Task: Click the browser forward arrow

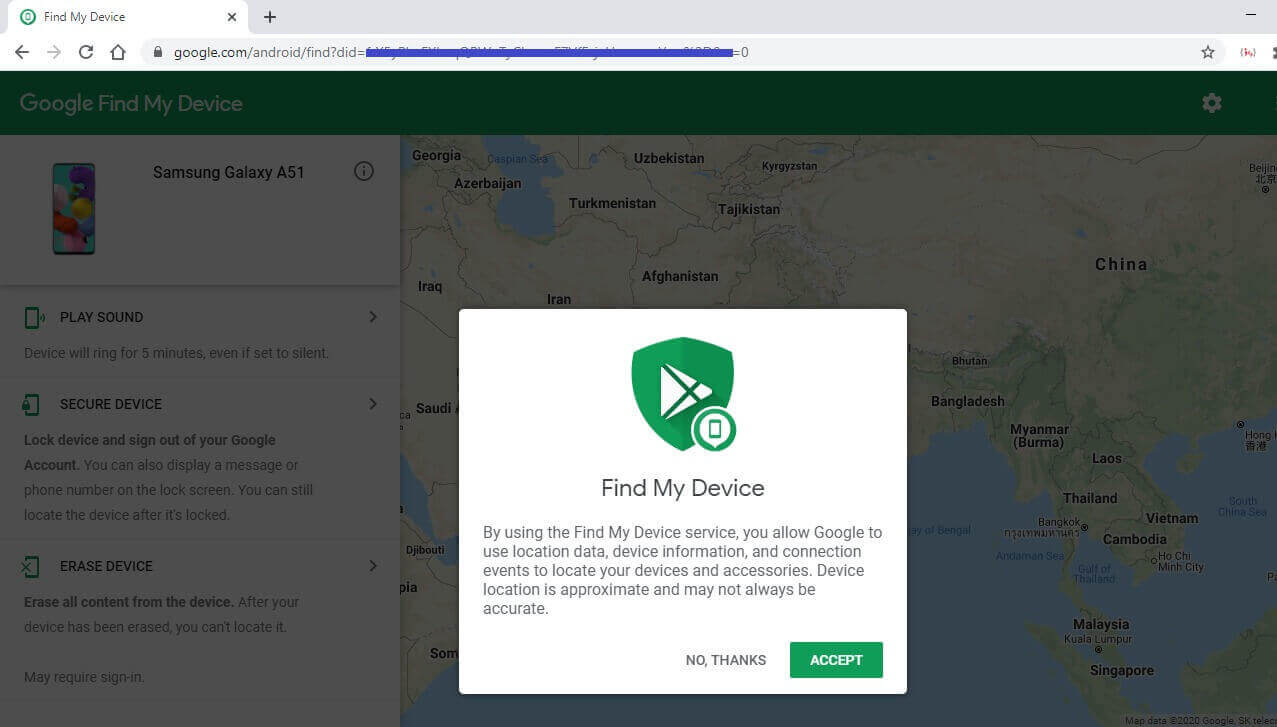Action: tap(54, 52)
